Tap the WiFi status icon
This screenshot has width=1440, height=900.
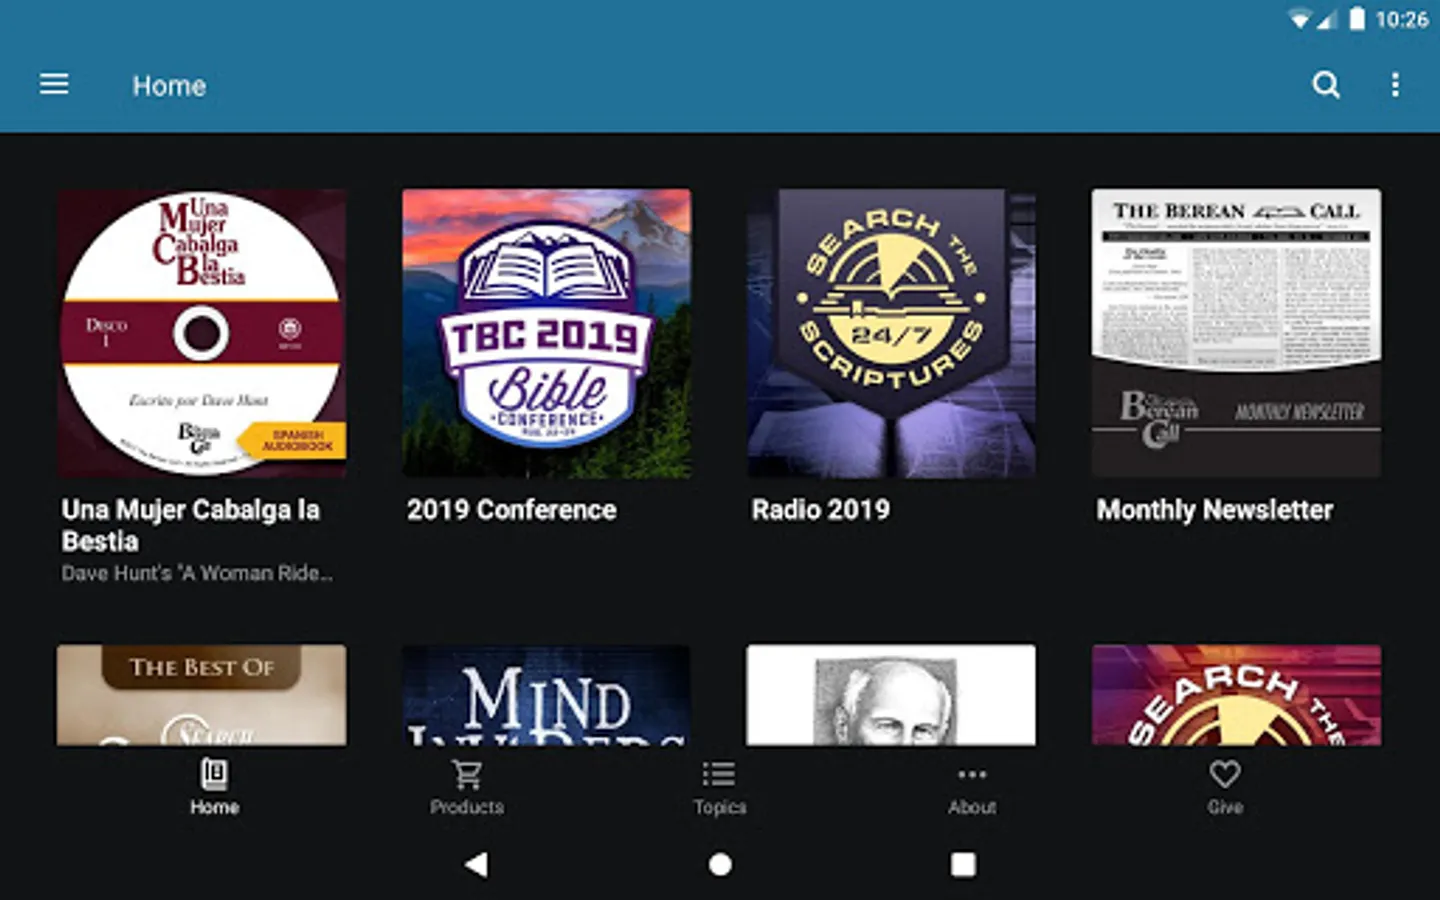1299,19
